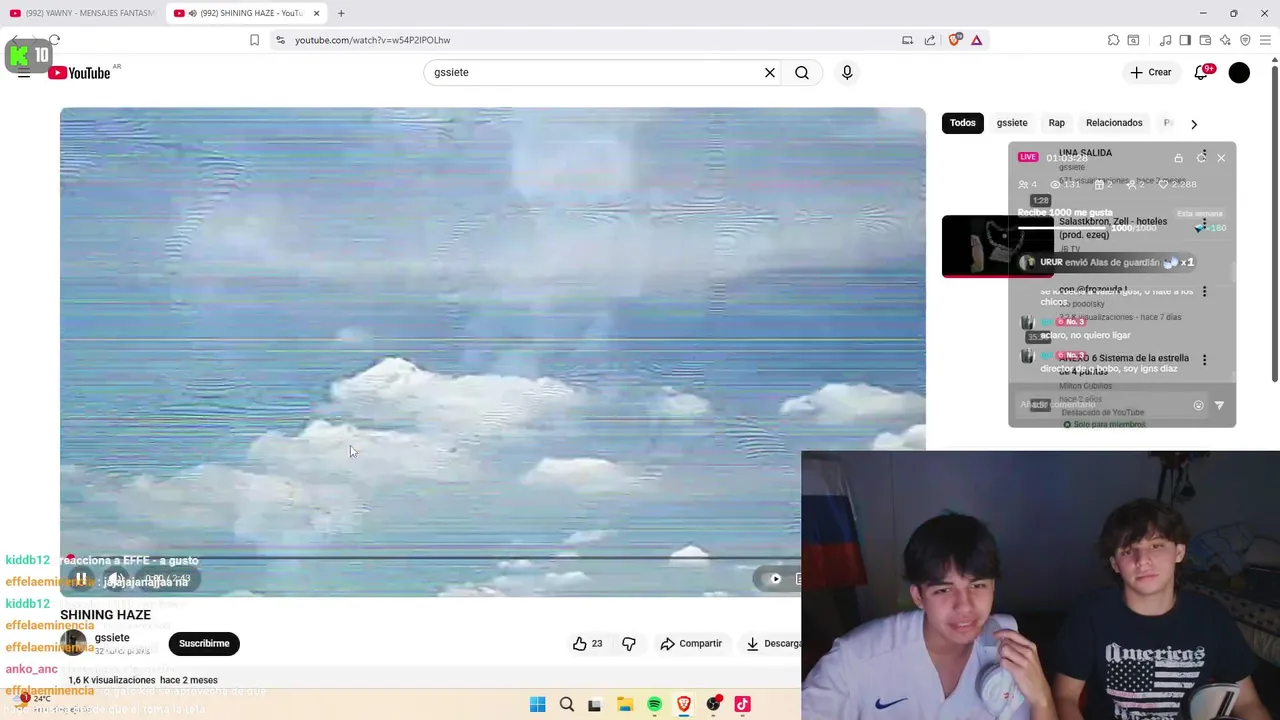Toggle the browser sidebar panel
This screenshot has width=1280, height=720.
point(1185,40)
